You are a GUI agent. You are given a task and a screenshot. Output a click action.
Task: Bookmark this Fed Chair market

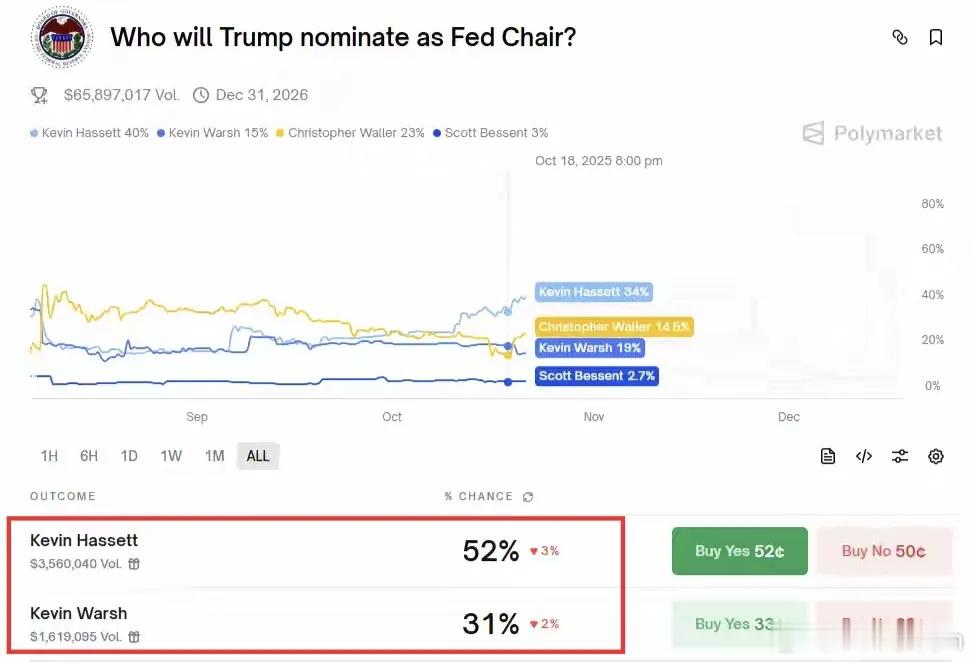(x=936, y=37)
